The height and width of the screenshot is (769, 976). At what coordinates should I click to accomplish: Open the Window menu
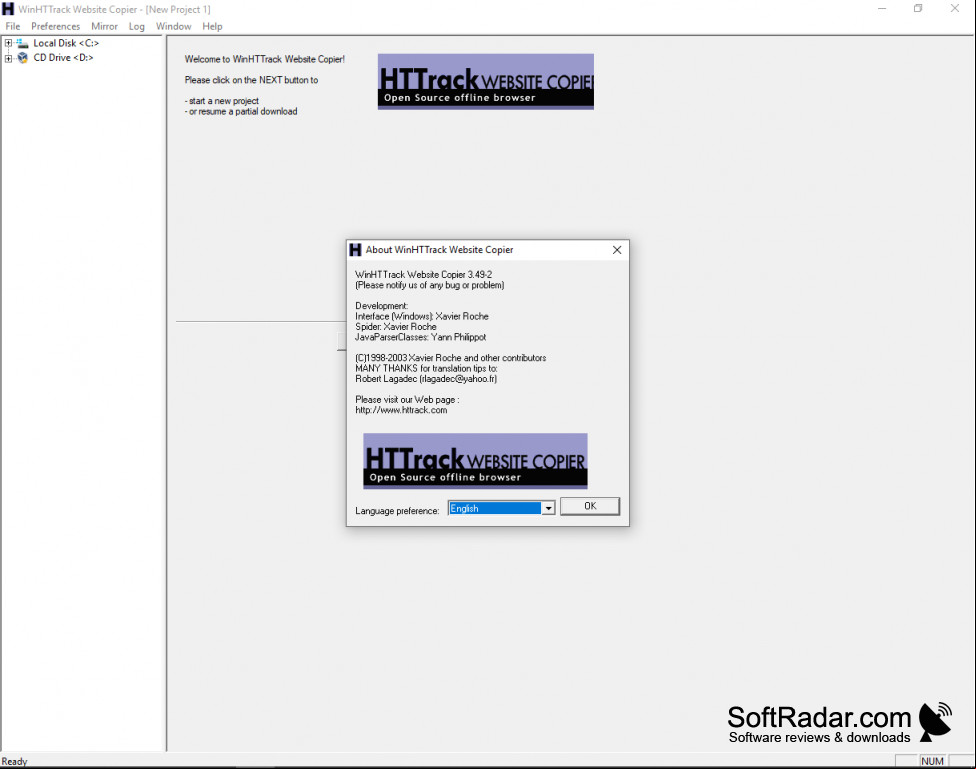click(173, 26)
